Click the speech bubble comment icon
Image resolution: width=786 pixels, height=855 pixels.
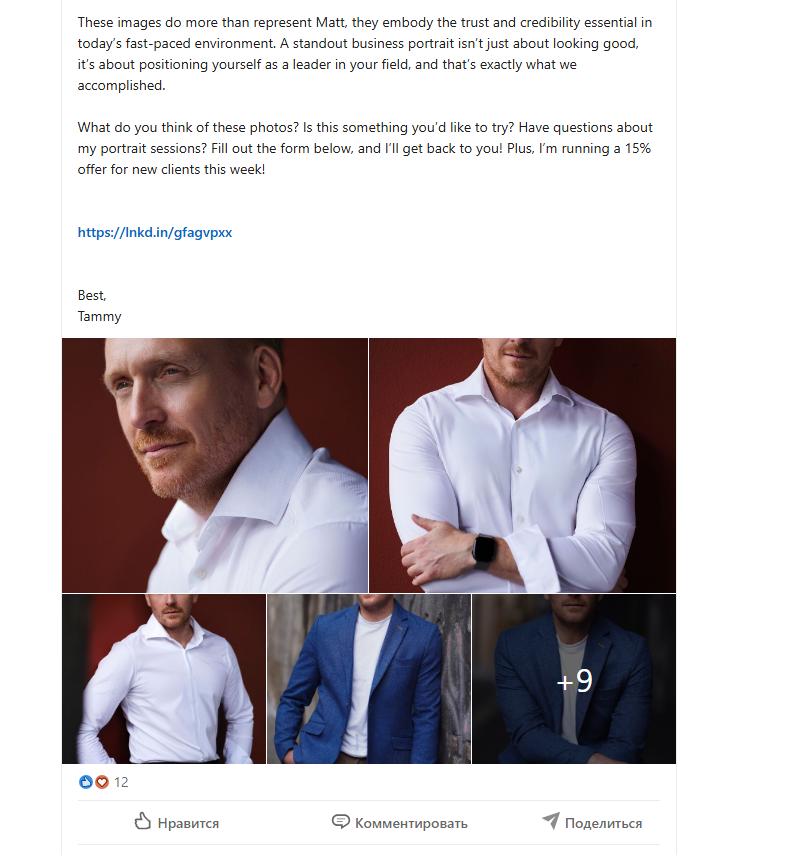(x=340, y=821)
